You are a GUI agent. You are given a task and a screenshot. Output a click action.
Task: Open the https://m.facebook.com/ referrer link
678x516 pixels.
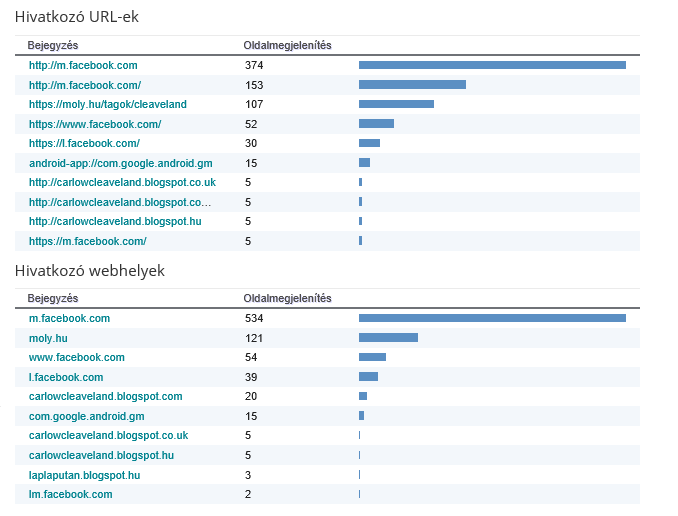[x=88, y=241]
